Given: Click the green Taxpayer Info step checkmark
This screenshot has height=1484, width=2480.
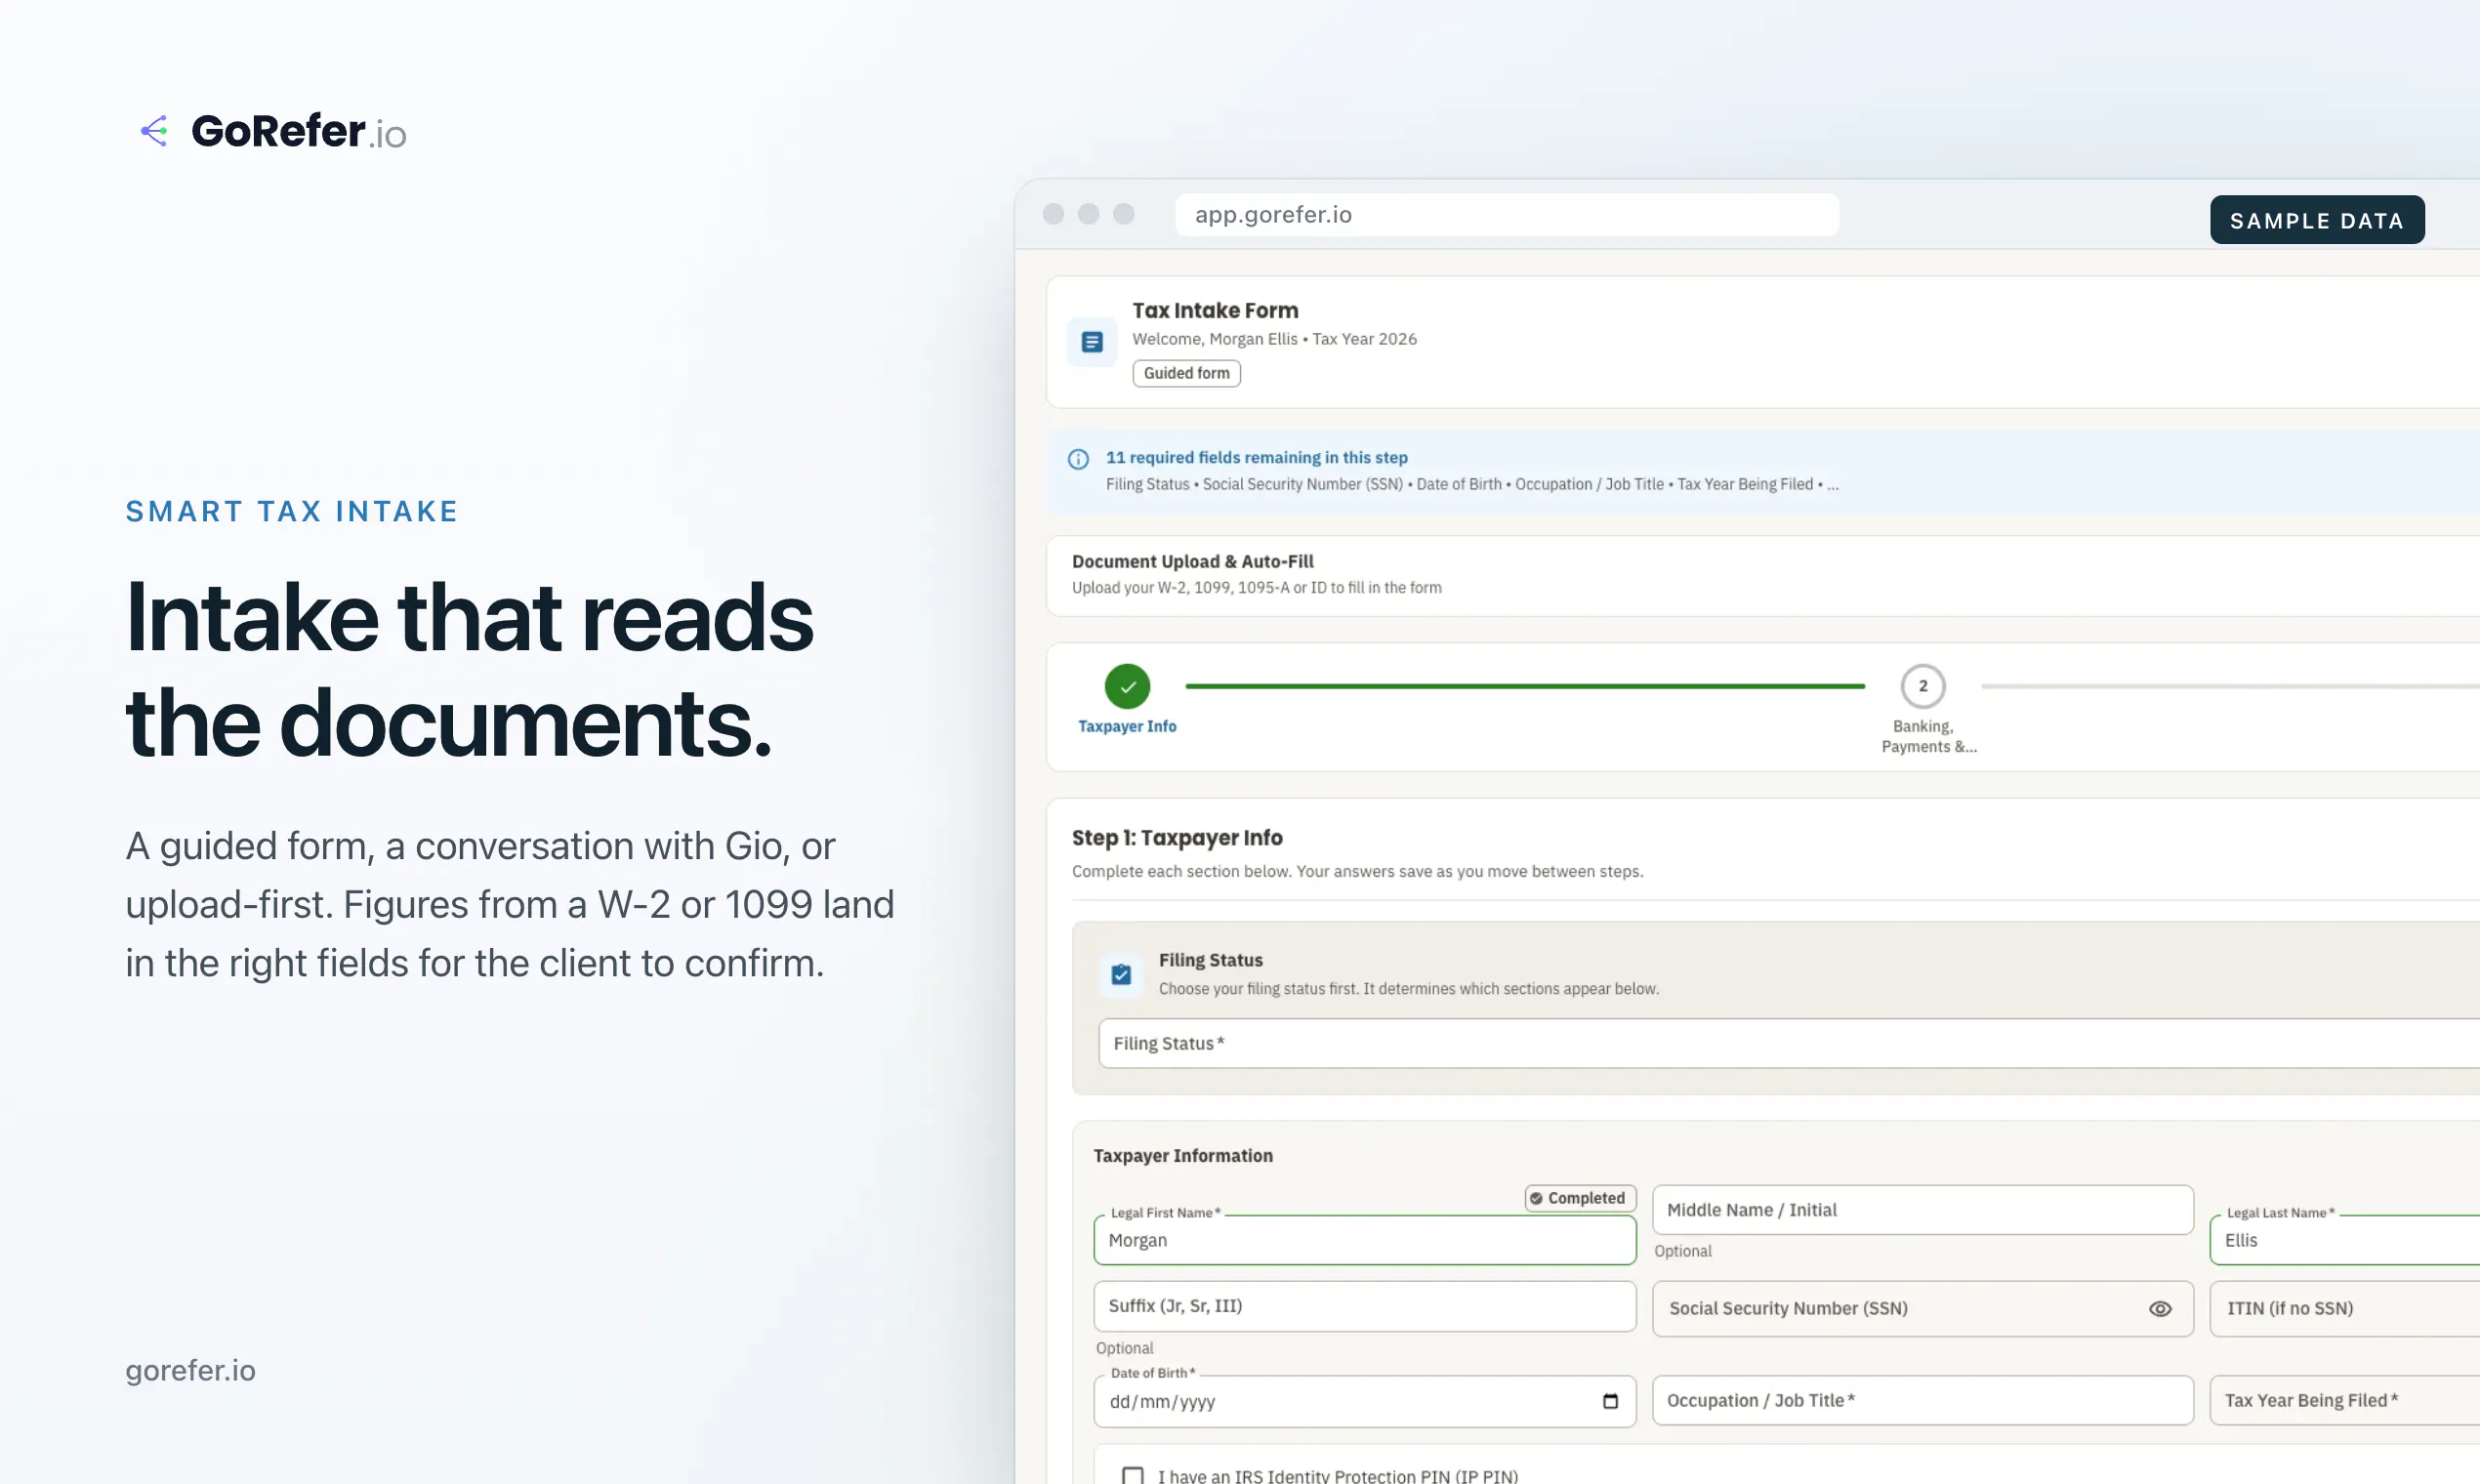Looking at the screenshot, I should (x=1127, y=686).
